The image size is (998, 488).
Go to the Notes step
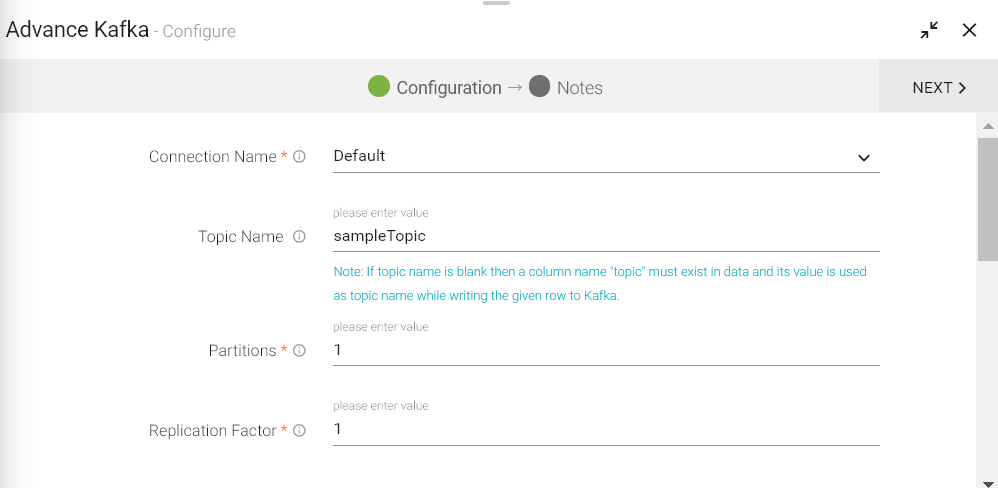click(x=579, y=88)
